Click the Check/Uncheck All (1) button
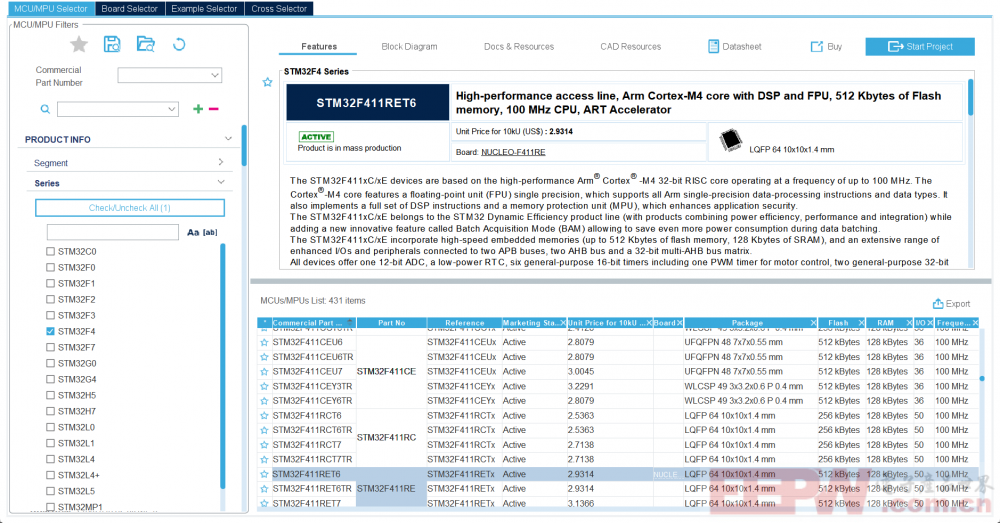This screenshot has width=1000, height=523. [129, 208]
